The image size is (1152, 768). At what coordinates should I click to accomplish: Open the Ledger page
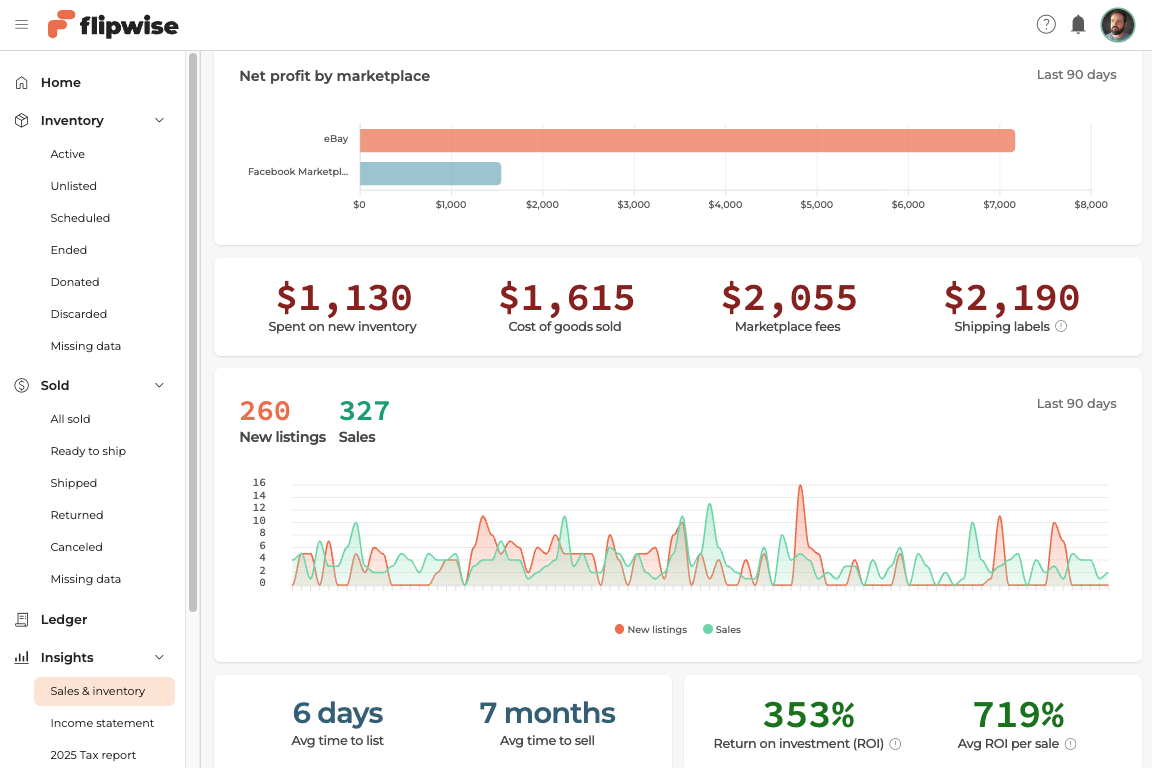click(x=64, y=620)
